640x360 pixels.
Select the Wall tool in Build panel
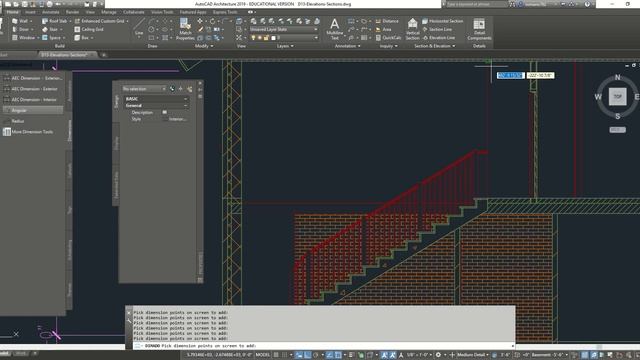point(20,21)
